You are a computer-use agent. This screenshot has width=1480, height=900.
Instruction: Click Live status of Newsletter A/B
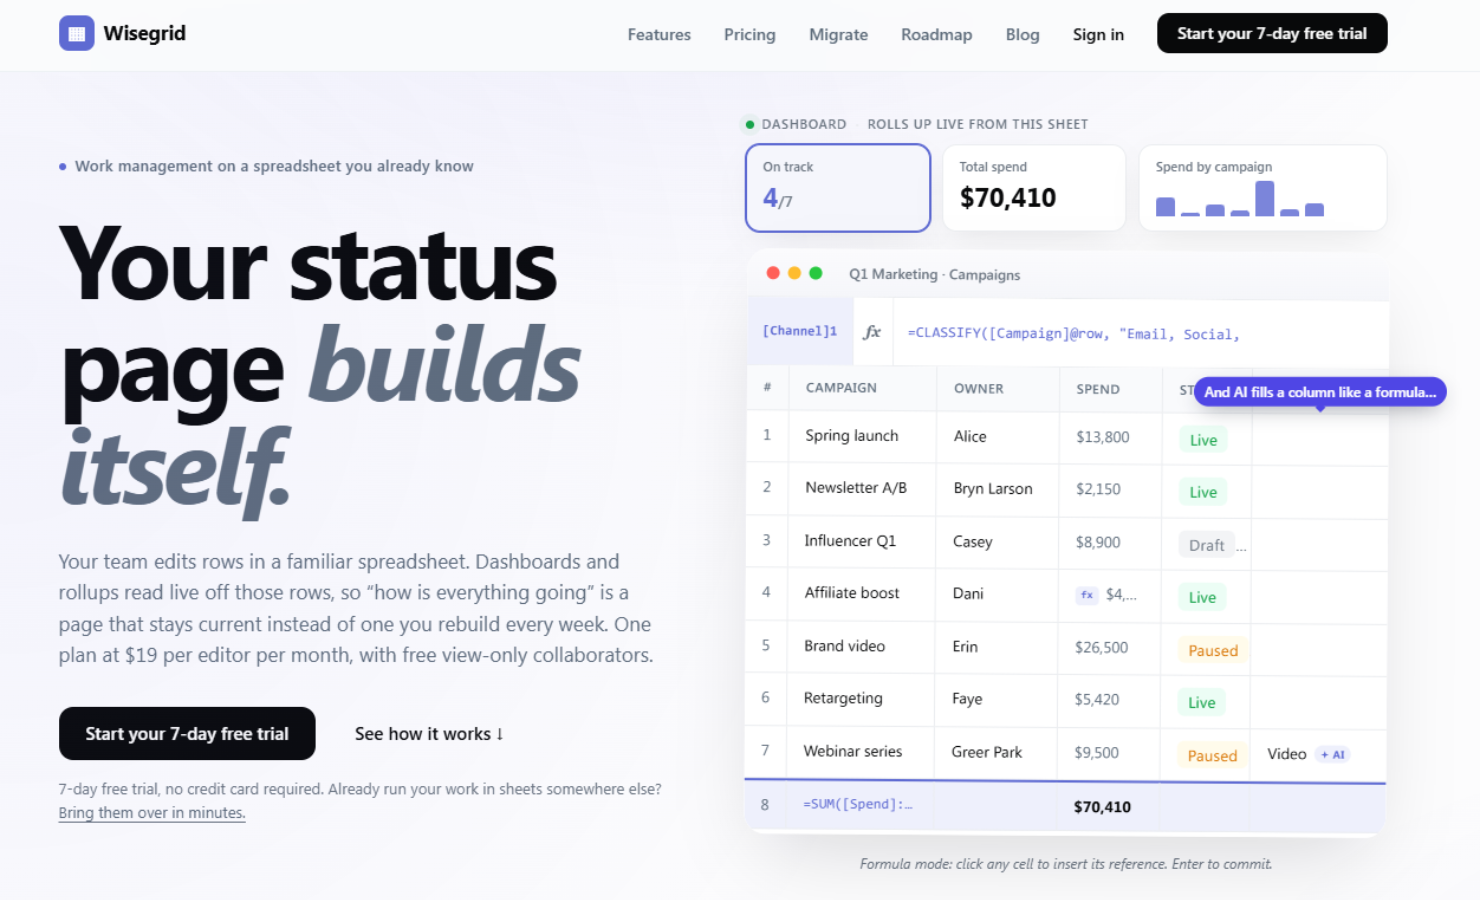point(1203,492)
